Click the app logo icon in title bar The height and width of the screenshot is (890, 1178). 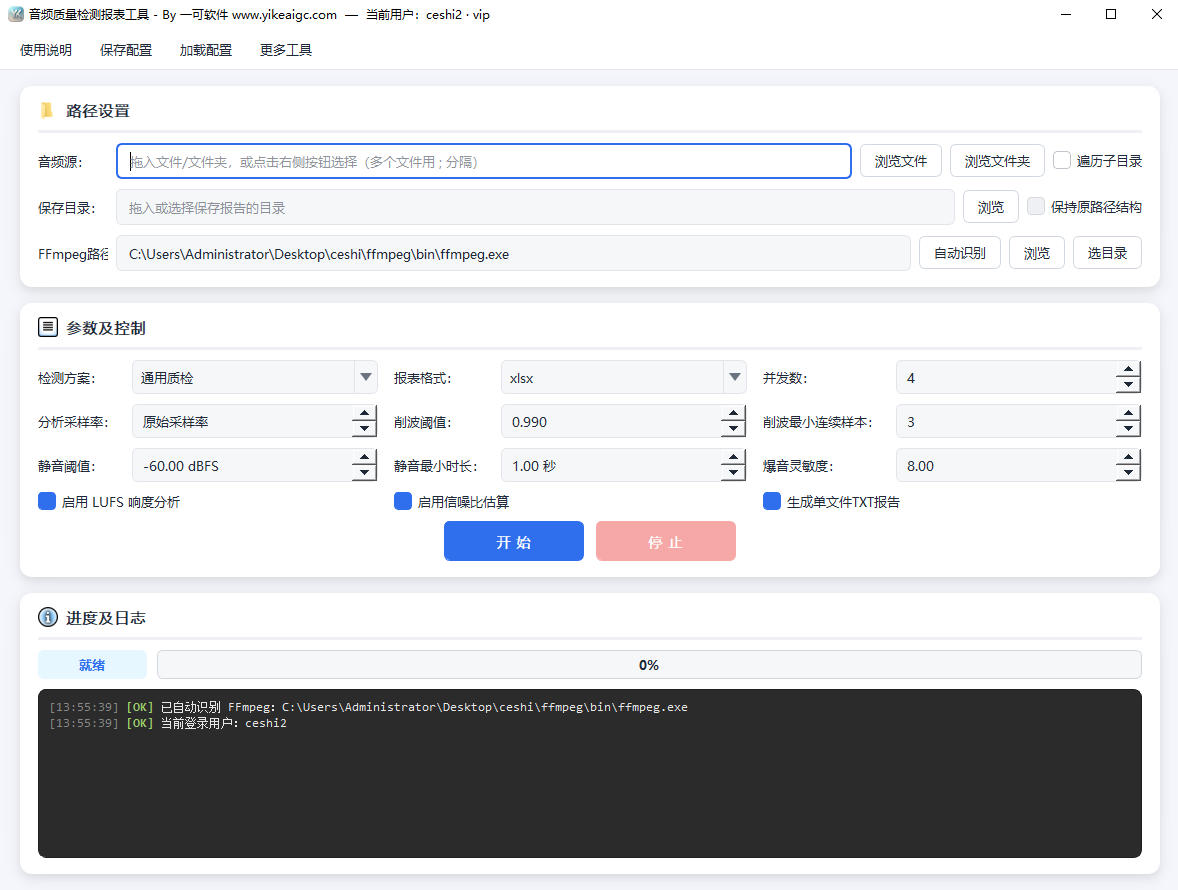(x=15, y=14)
